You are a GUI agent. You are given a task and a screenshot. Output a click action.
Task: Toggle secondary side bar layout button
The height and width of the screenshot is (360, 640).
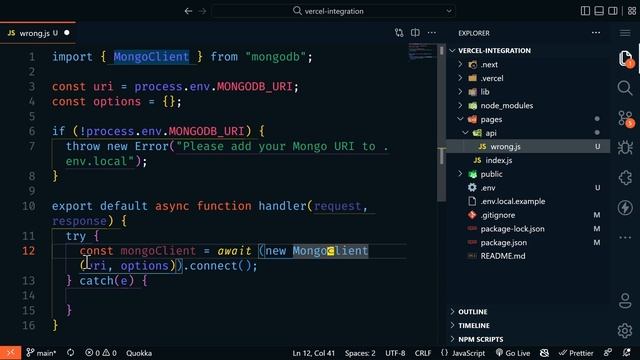point(613,11)
